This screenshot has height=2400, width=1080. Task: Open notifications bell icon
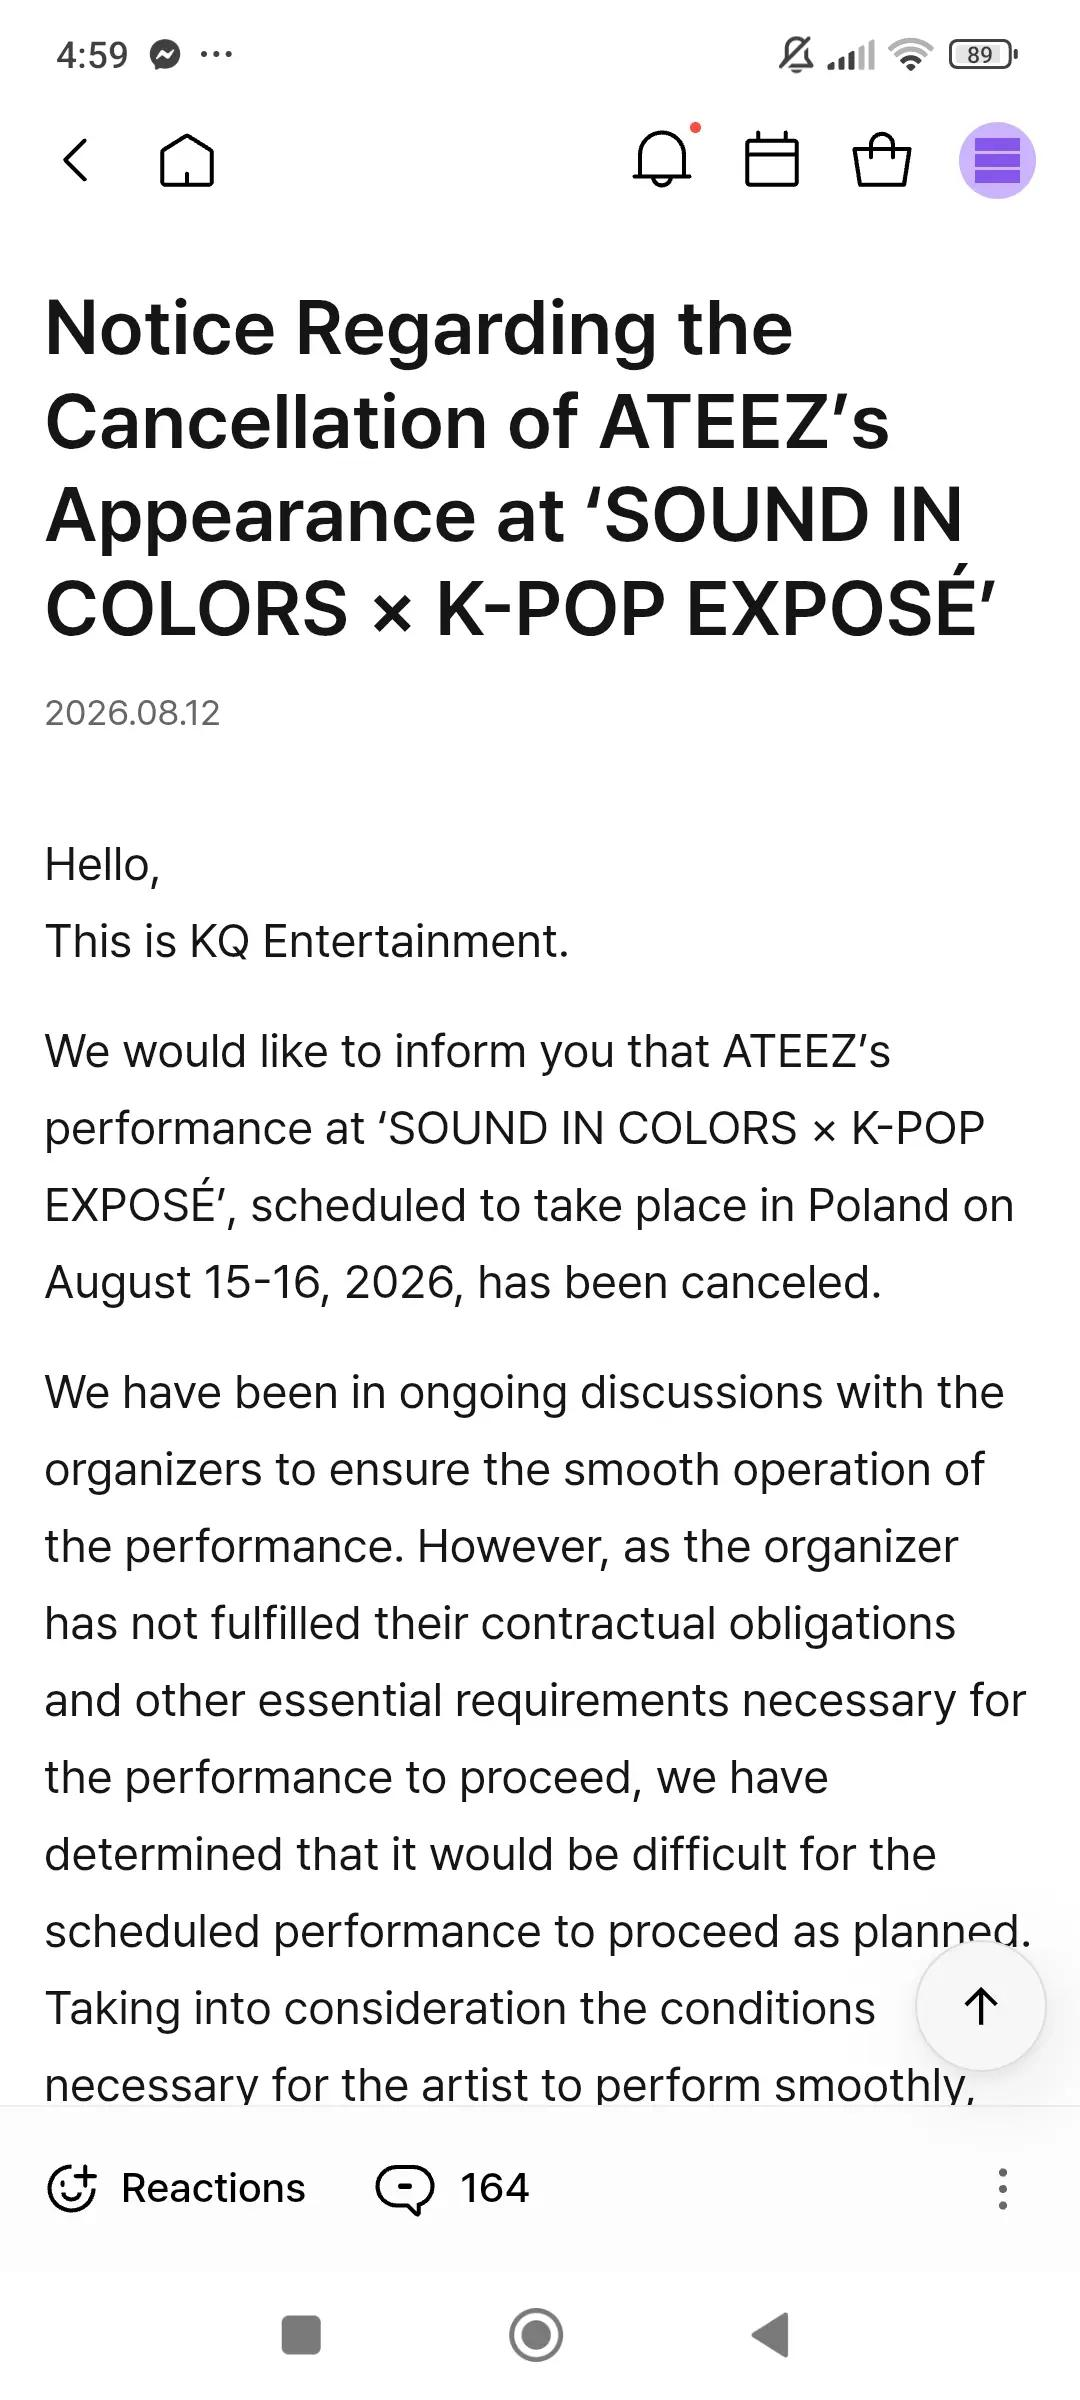(662, 160)
